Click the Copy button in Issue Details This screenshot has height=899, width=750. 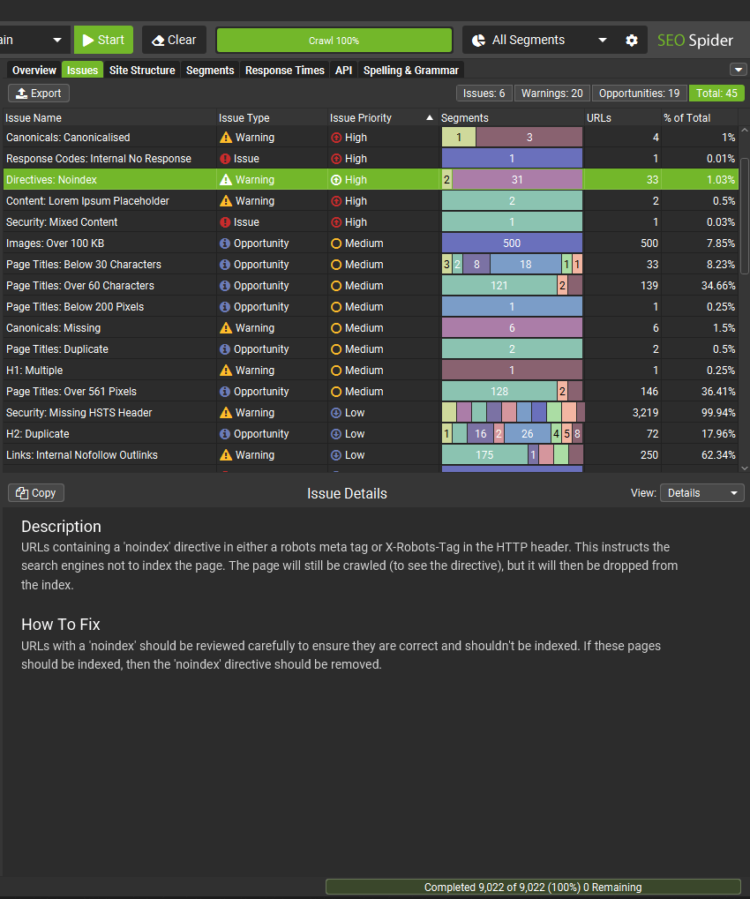pyautogui.click(x=36, y=493)
